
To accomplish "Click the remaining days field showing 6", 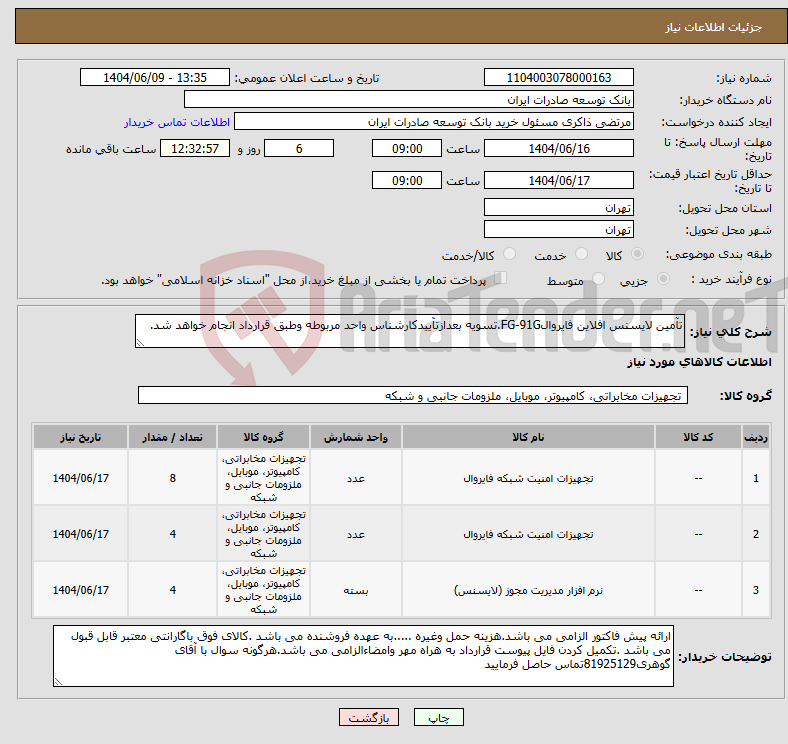I will point(299,149).
